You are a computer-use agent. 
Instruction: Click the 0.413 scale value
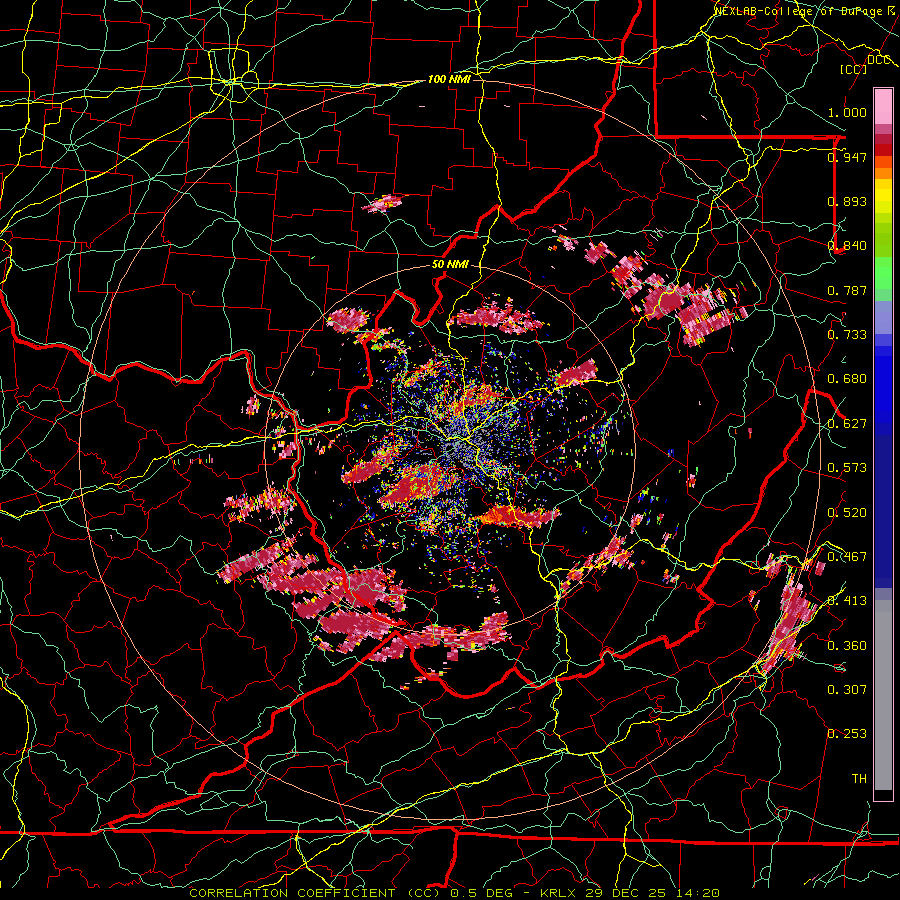click(x=847, y=601)
